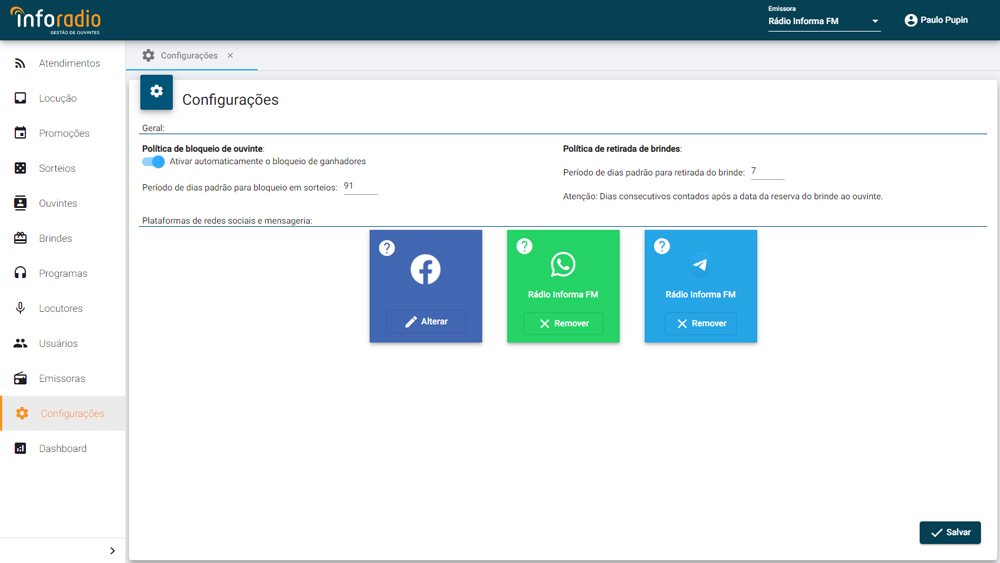
Task: Open Programas in the sidebar
Action: [x=62, y=273]
